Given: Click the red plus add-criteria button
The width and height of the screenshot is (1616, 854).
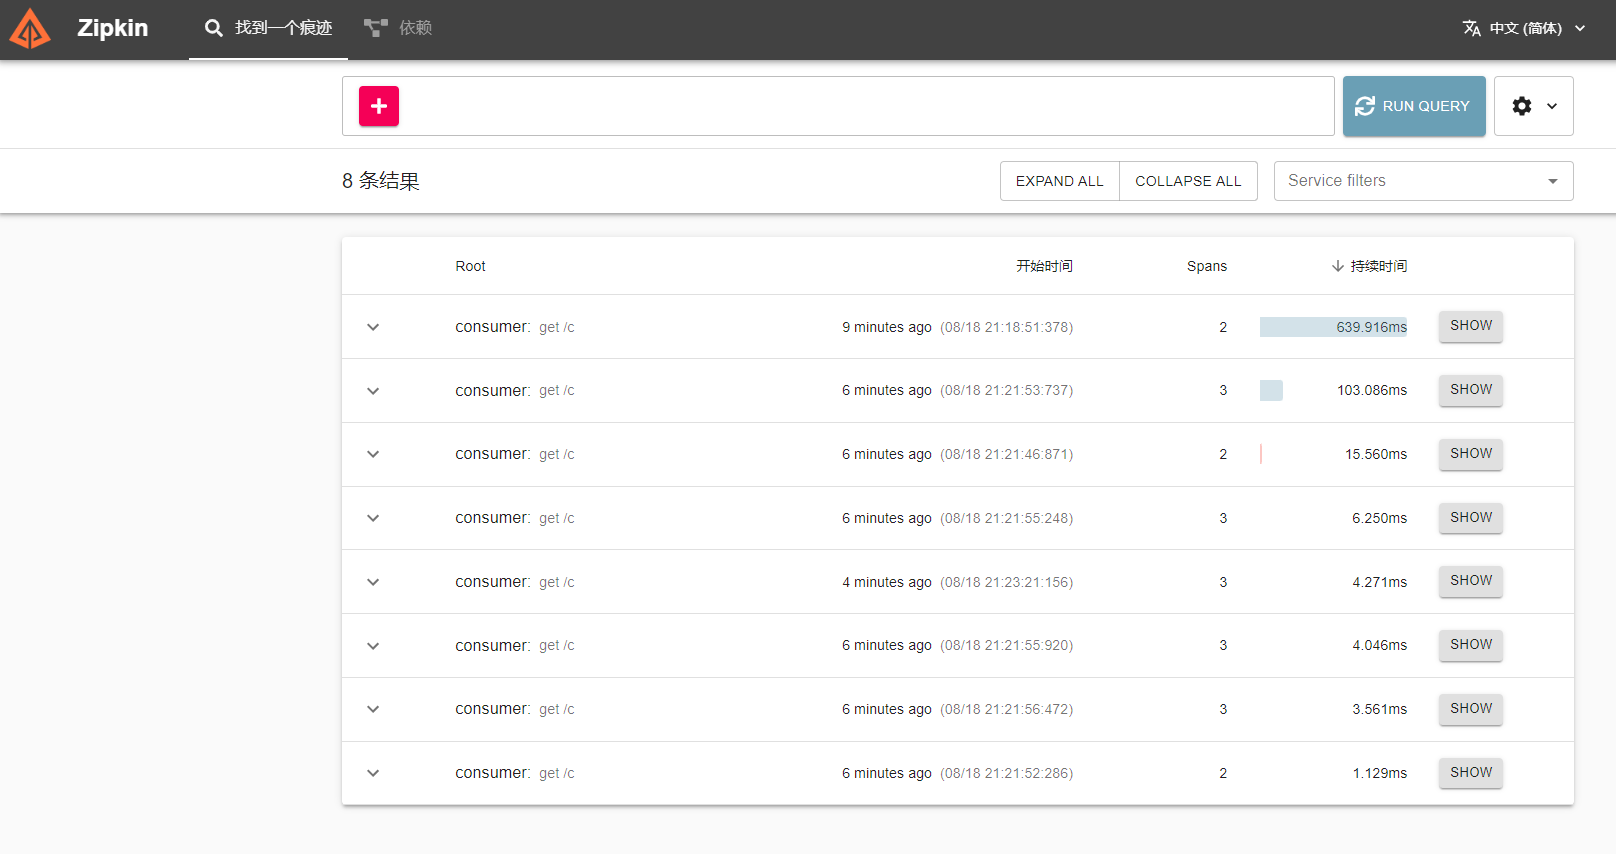Looking at the screenshot, I should coord(379,106).
